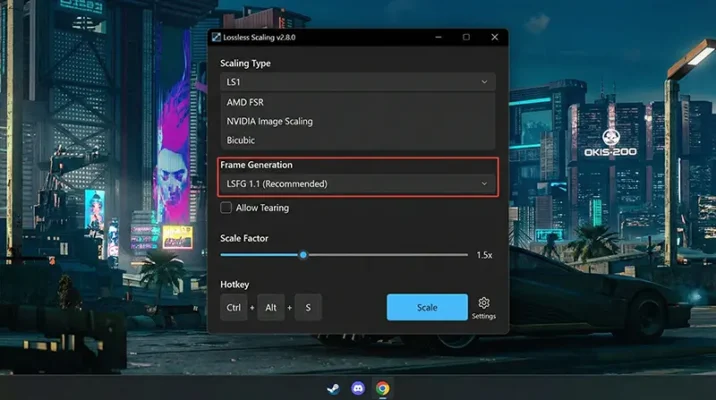Click the Lossless Scaling v2.8.0 title text
716x400 pixels.
coord(259,37)
